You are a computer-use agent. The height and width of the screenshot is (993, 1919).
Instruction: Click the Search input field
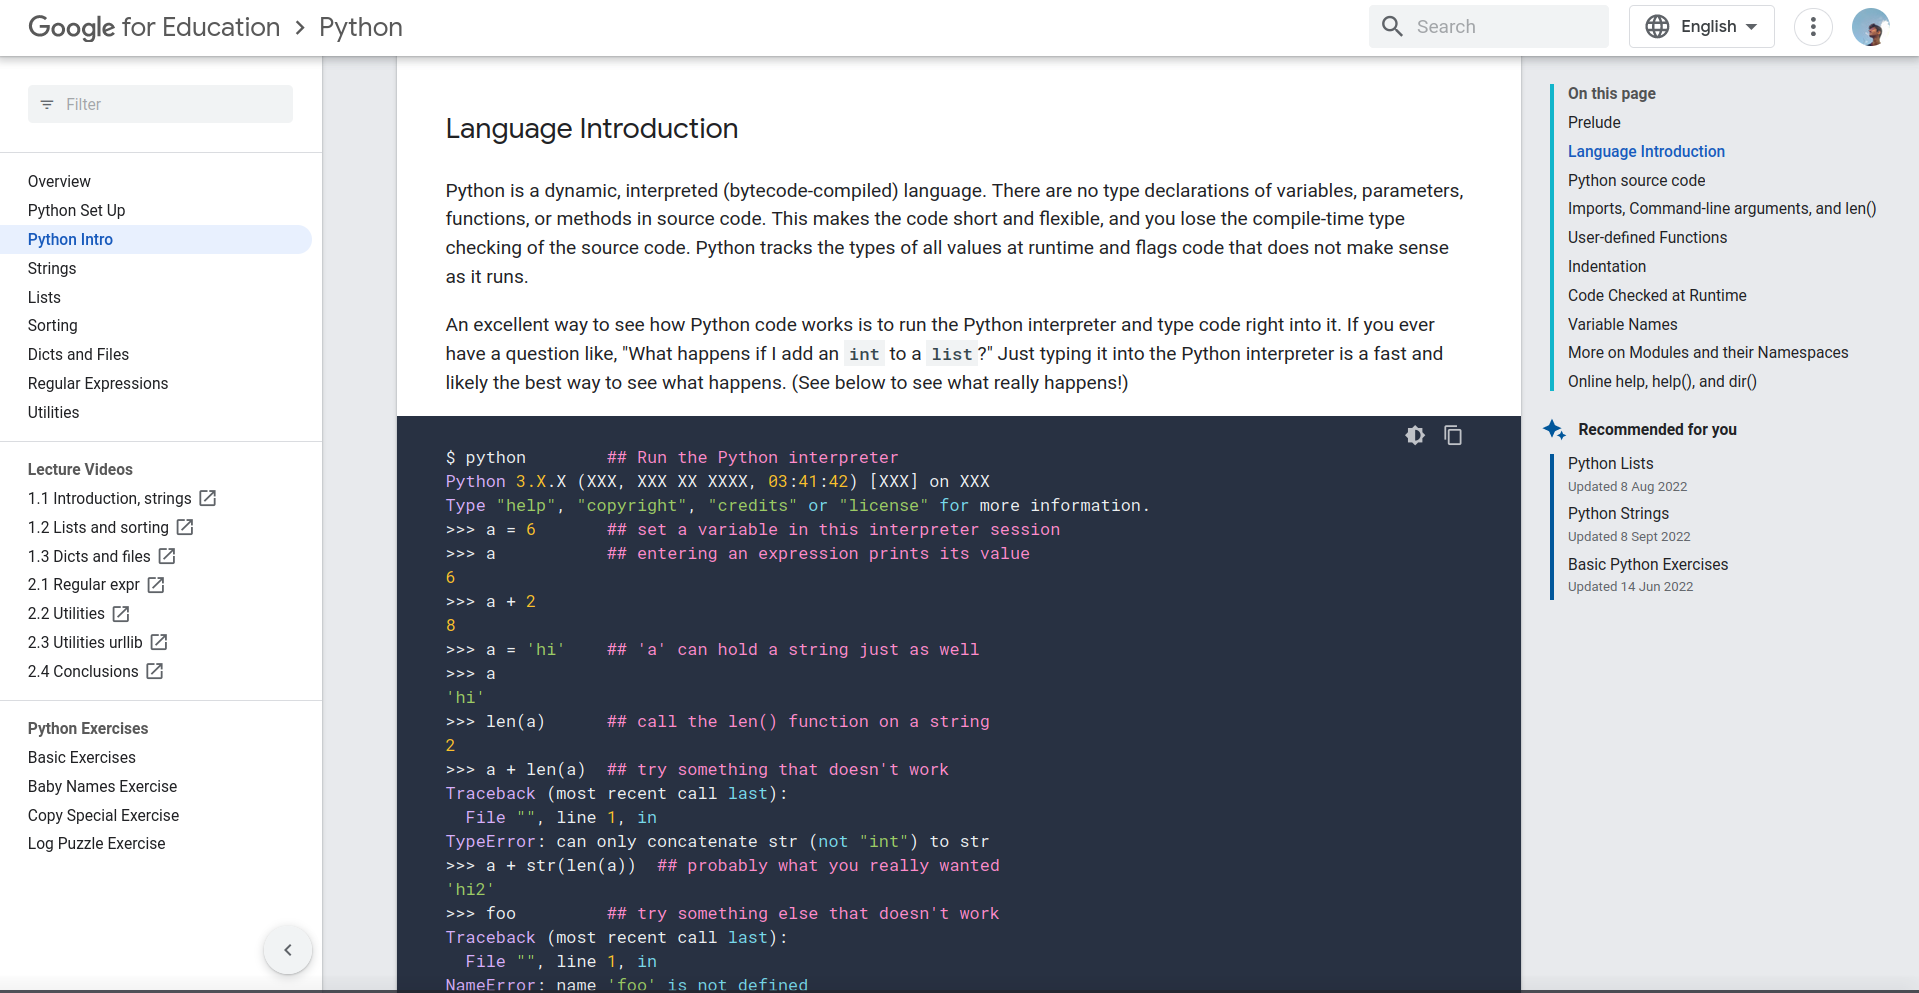click(1488, 27)
